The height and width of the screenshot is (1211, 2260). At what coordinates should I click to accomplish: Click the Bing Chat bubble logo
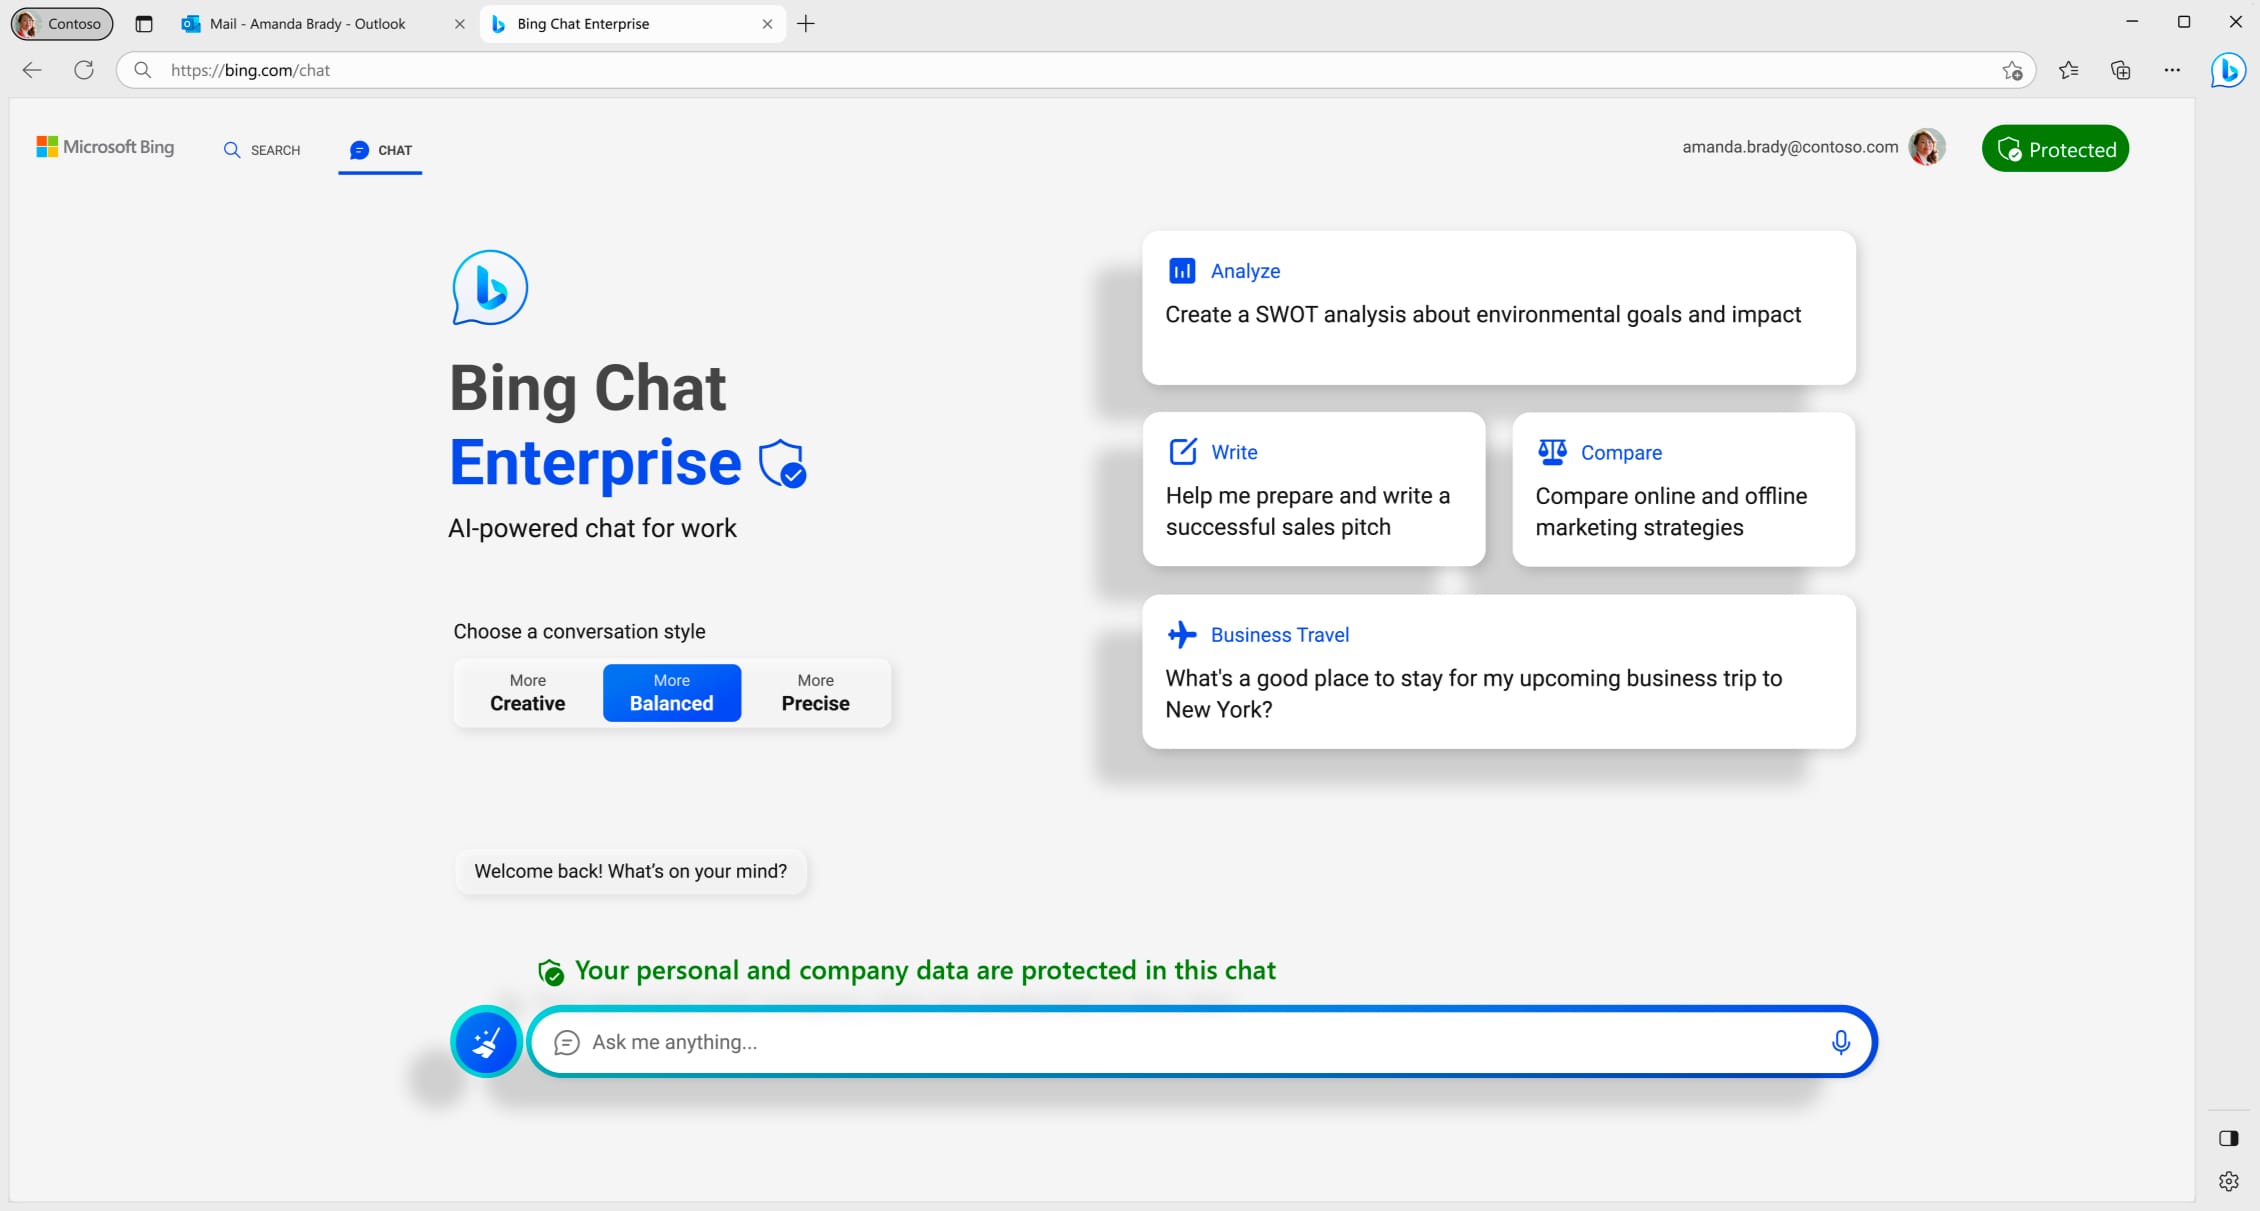click(490, 288)
